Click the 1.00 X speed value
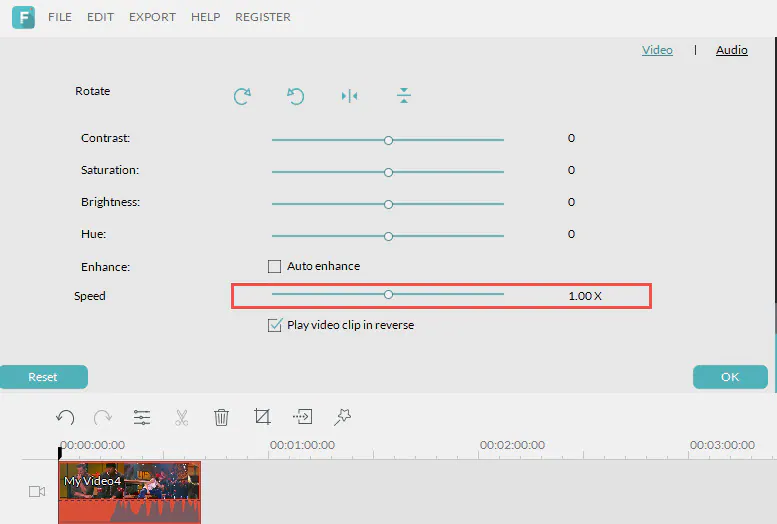Screen dimensions: 777x524 point(585,296)
